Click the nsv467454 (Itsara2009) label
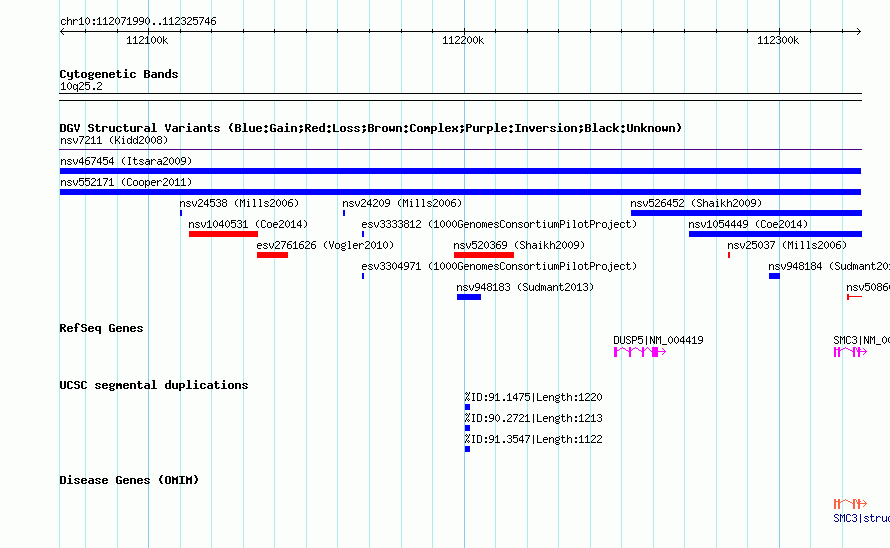The width and height of the screenshot is (890, 548). pyautogui.click(x=126, y=161)
